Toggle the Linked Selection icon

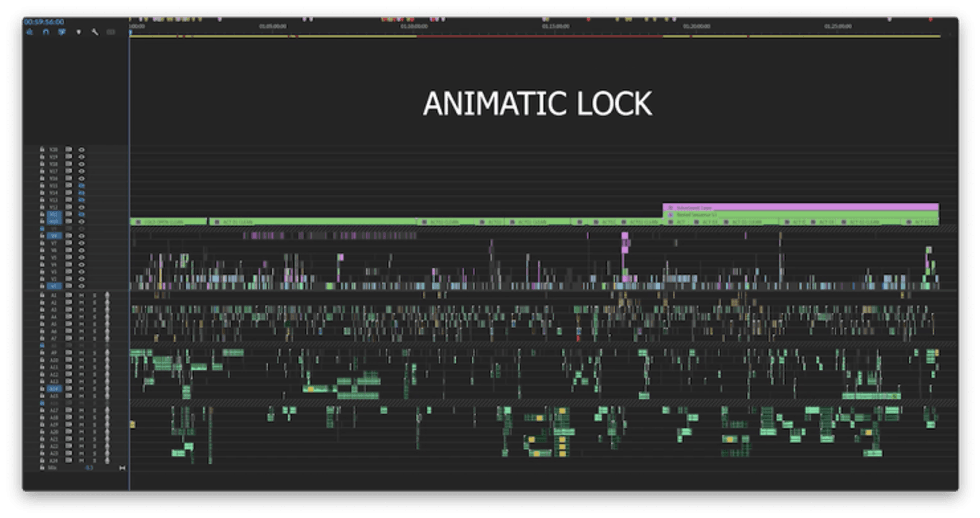62,32
